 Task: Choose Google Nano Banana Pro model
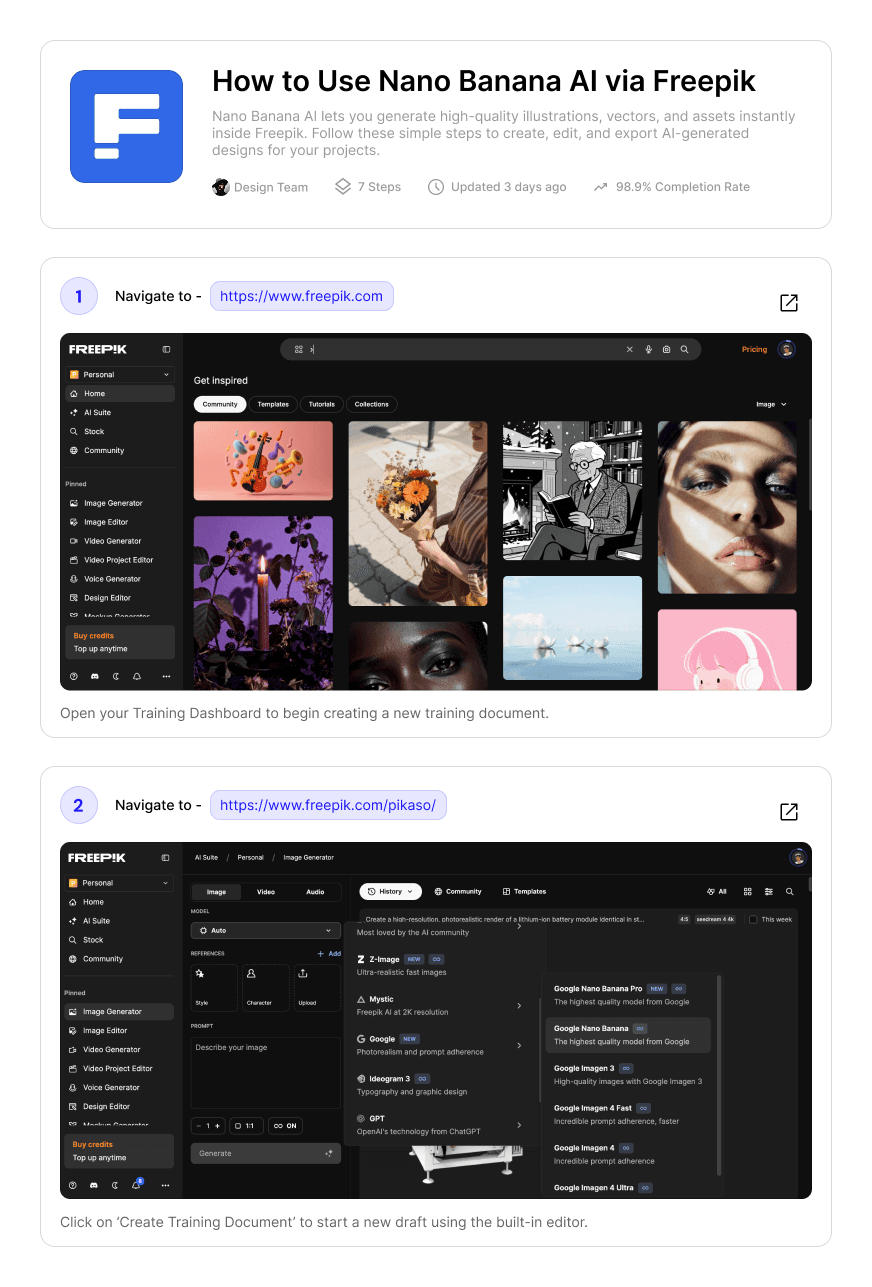click(x=628, y=995)
